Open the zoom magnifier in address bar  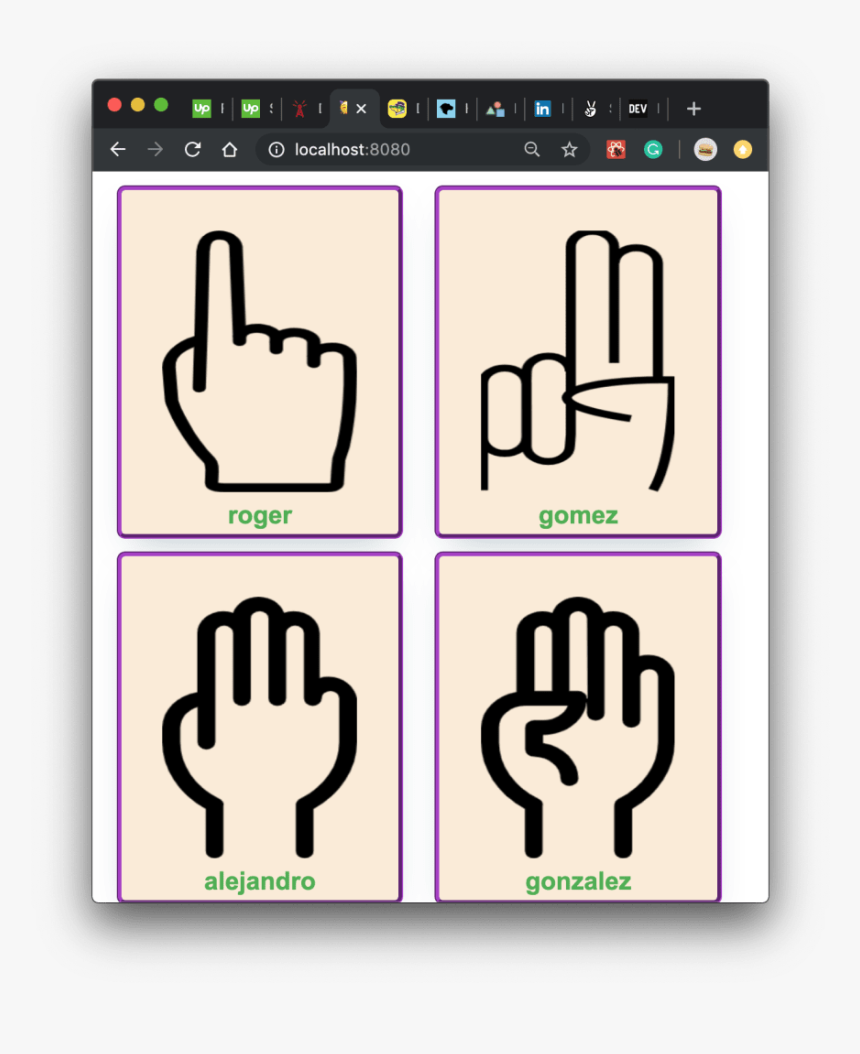[532, 150]
